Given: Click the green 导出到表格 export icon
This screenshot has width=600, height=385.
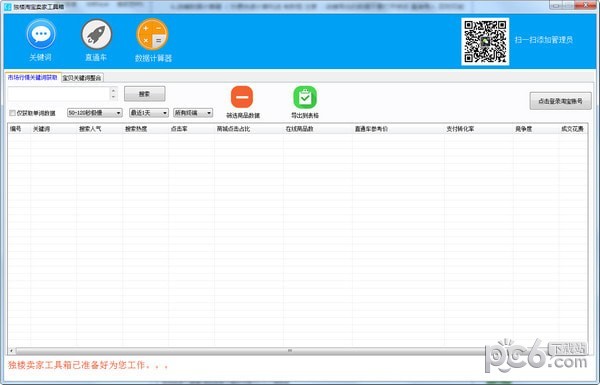Looking at the screenshot, I should point(305,97).
